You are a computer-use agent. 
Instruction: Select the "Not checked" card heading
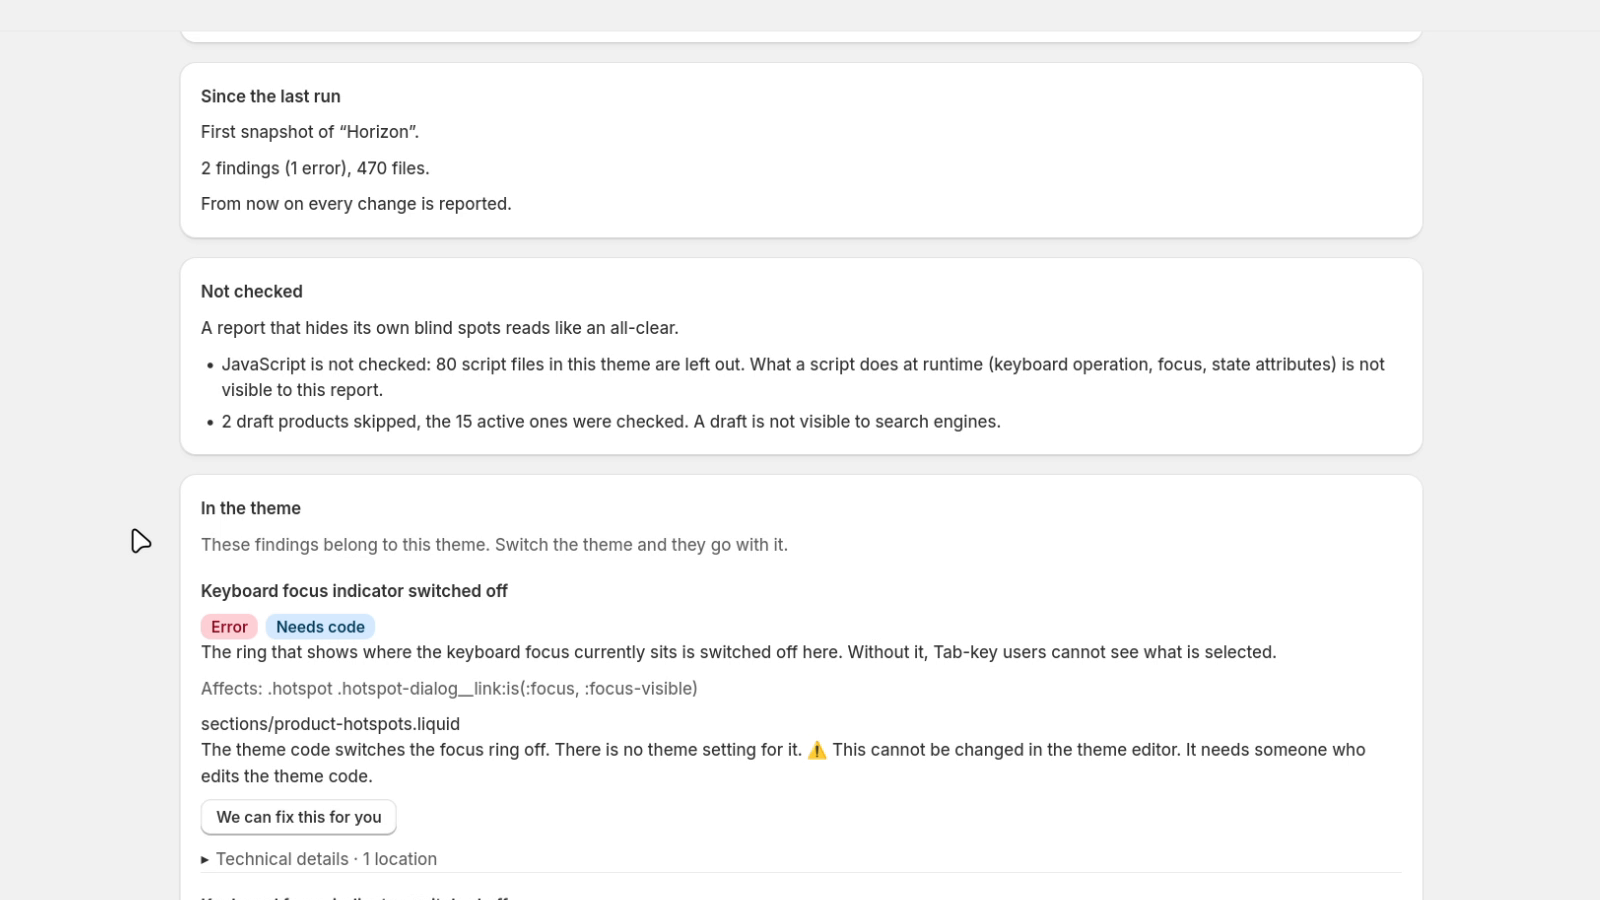coord(252,291)
